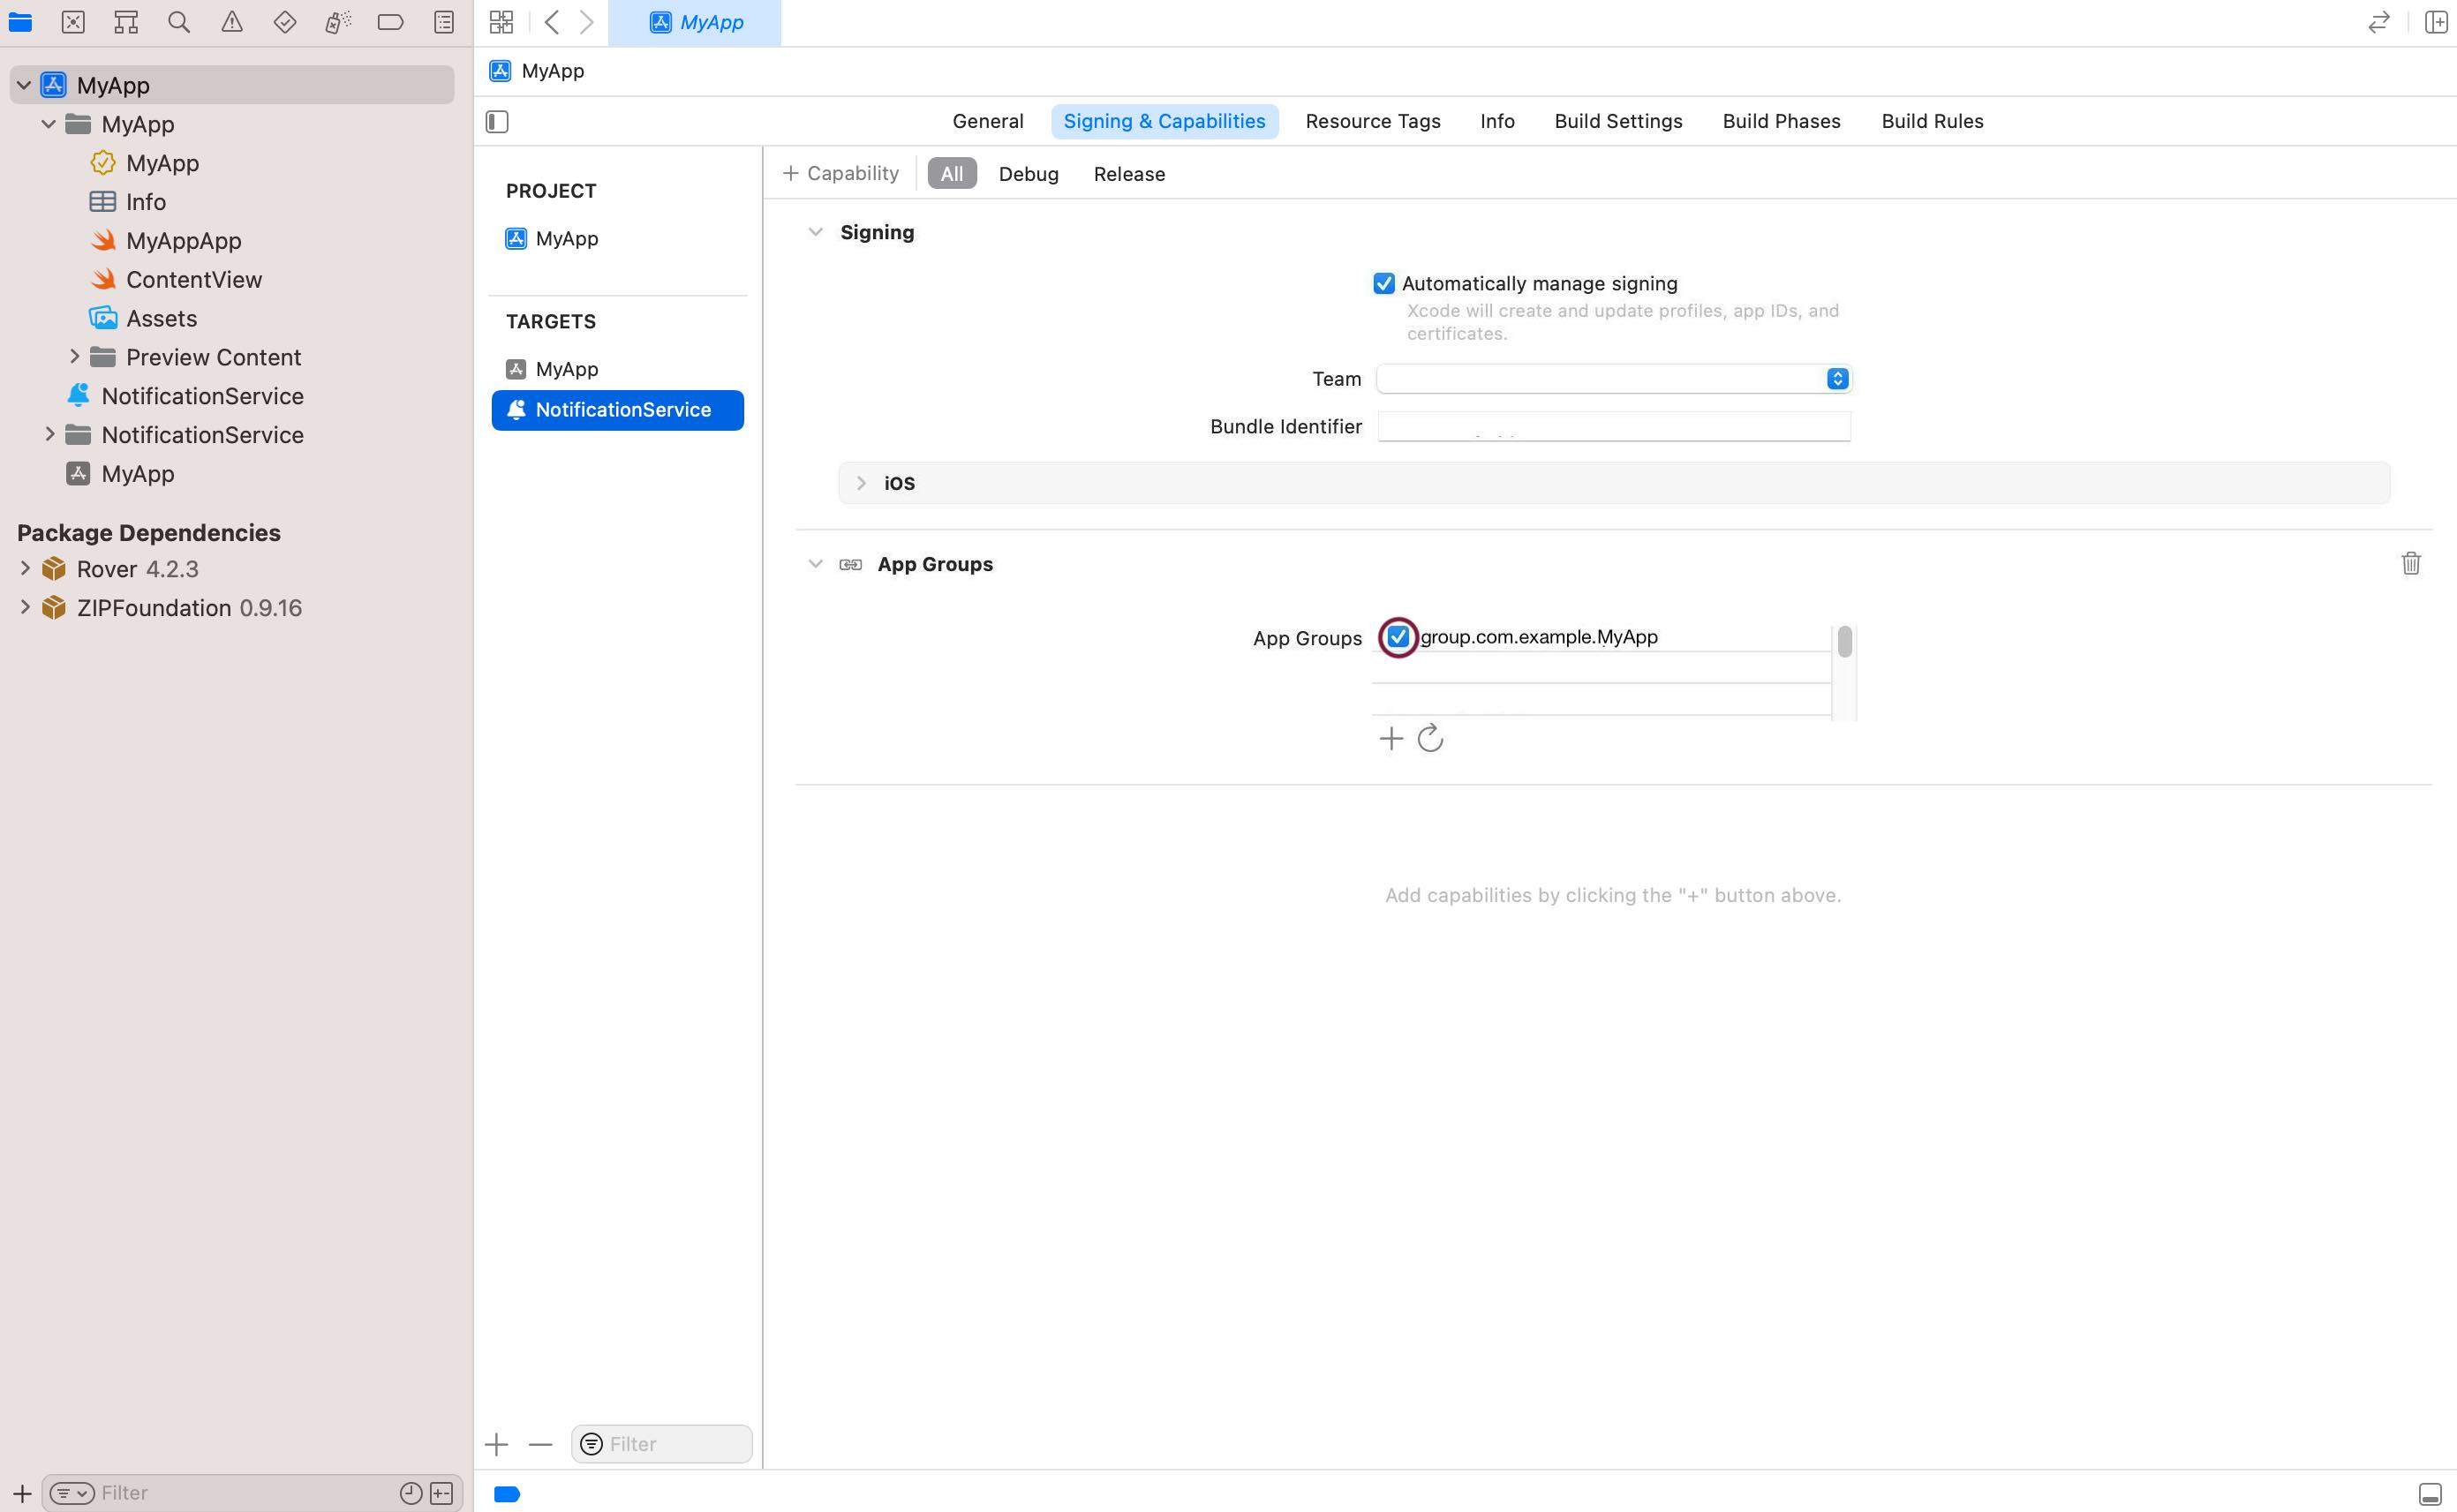2457x1512 pixels.
Task: Open the Project navigator folder icon
Action: 20,22
